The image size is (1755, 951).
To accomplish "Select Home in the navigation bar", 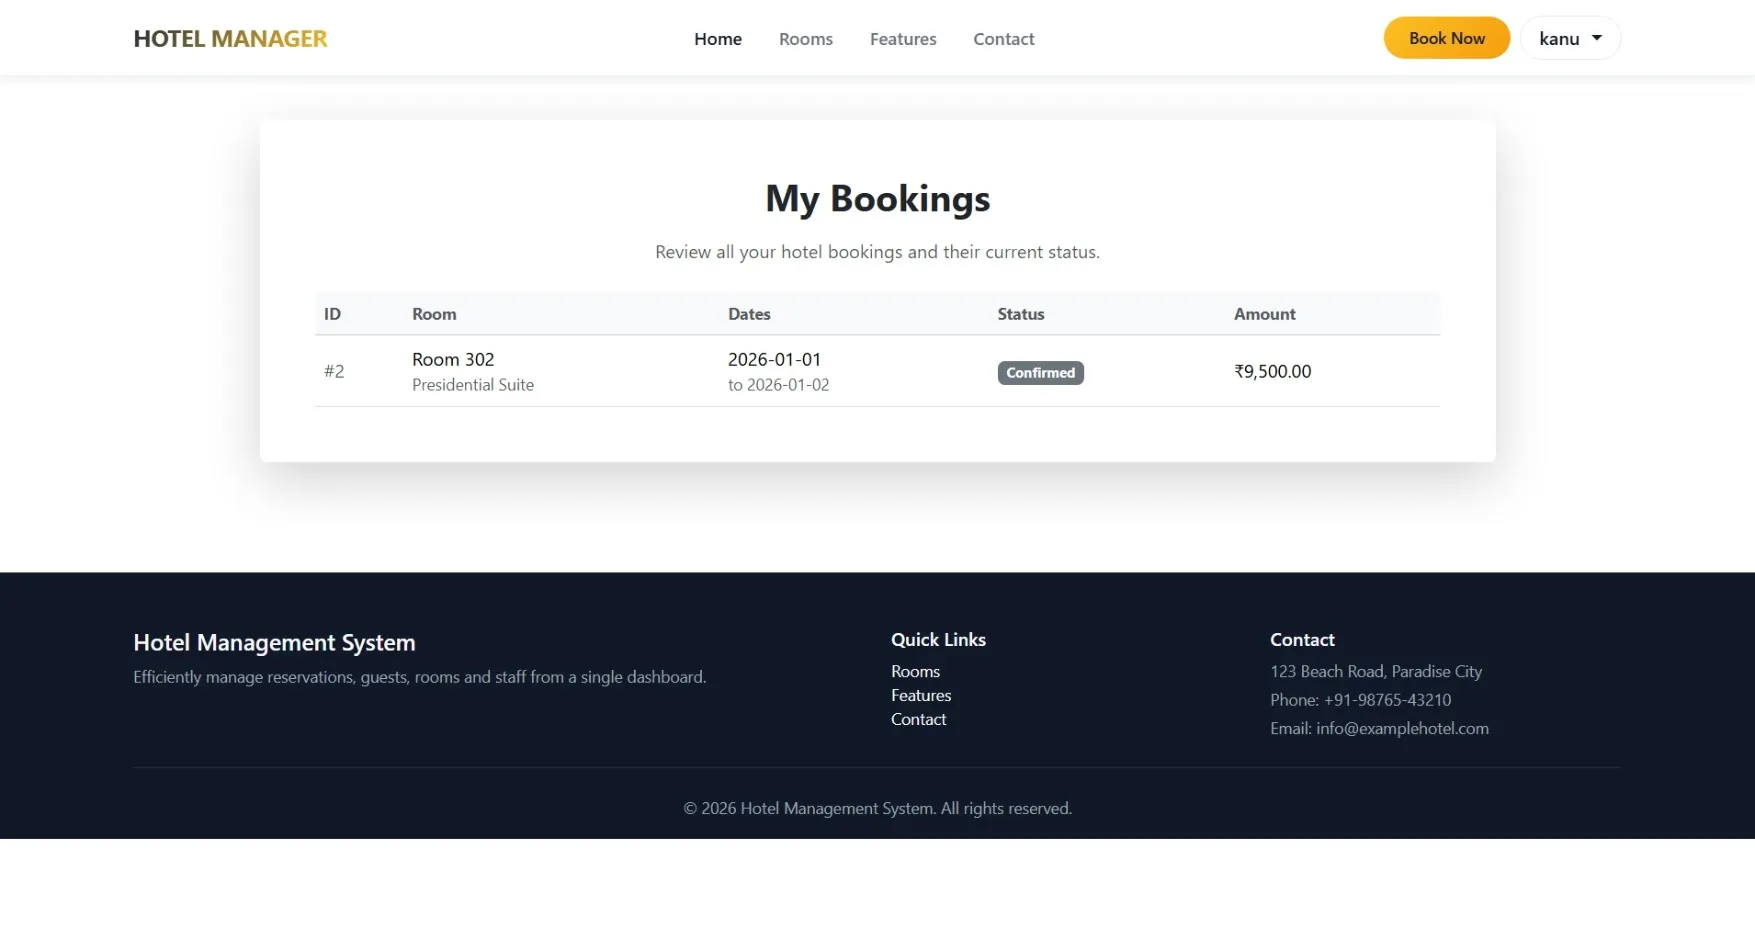I will (717, 38).
